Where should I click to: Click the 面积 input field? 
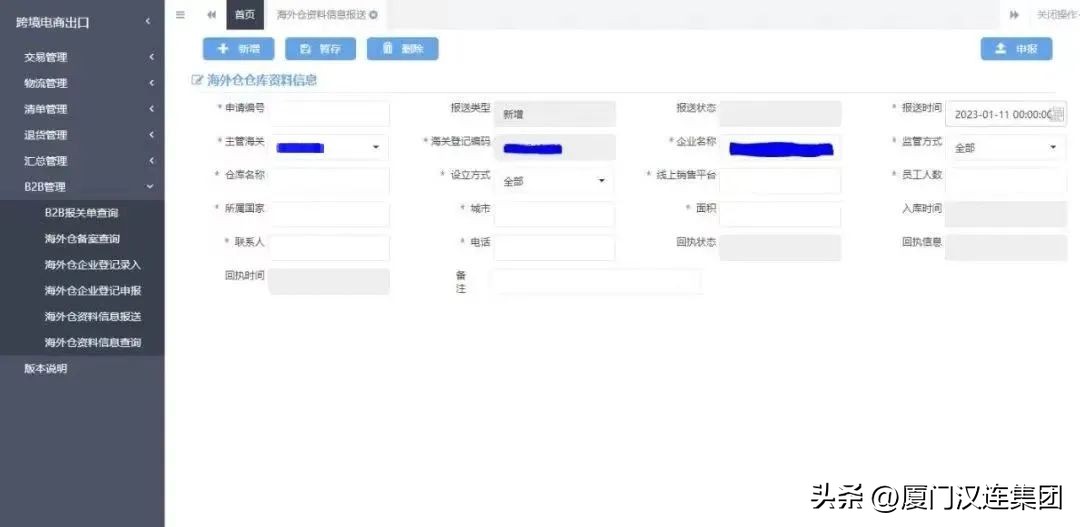[x=780, y=214]
